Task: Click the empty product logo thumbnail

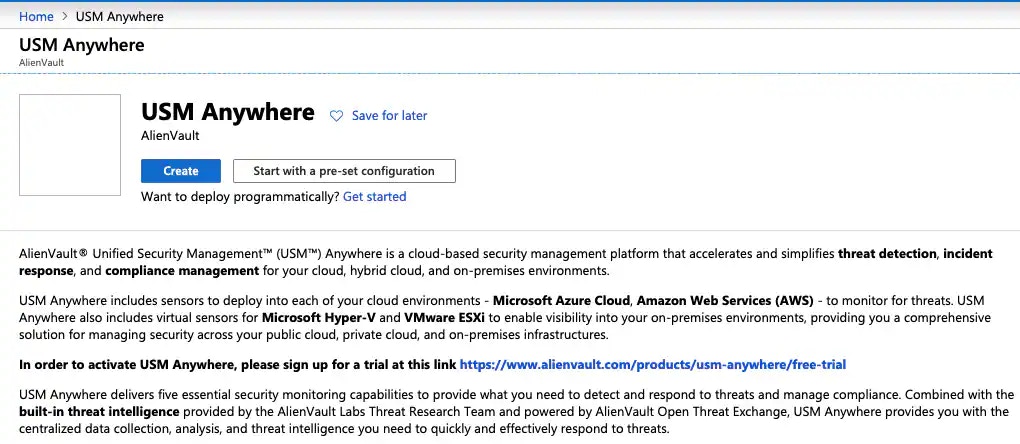Action: click(x=70, y=144)
